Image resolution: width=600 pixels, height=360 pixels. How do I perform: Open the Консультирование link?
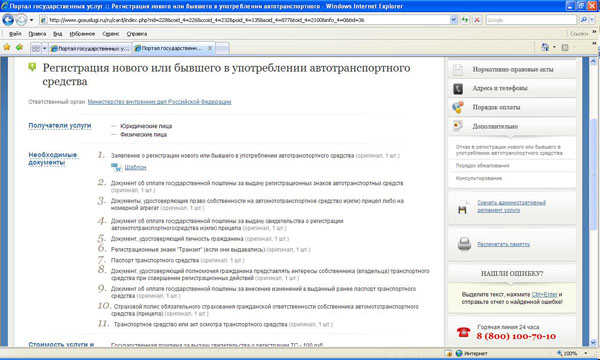tap(479, 178)
